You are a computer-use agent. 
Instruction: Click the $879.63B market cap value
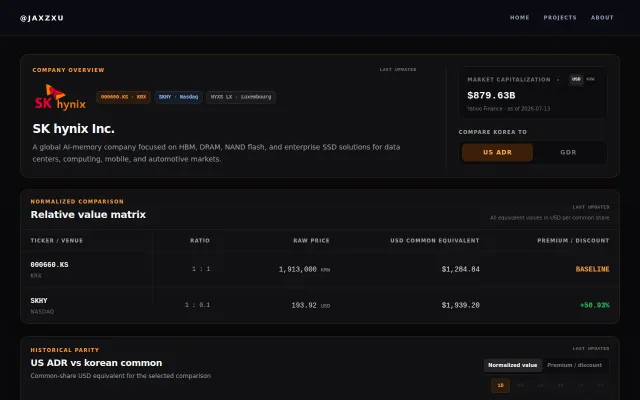[x=491, y=95]
